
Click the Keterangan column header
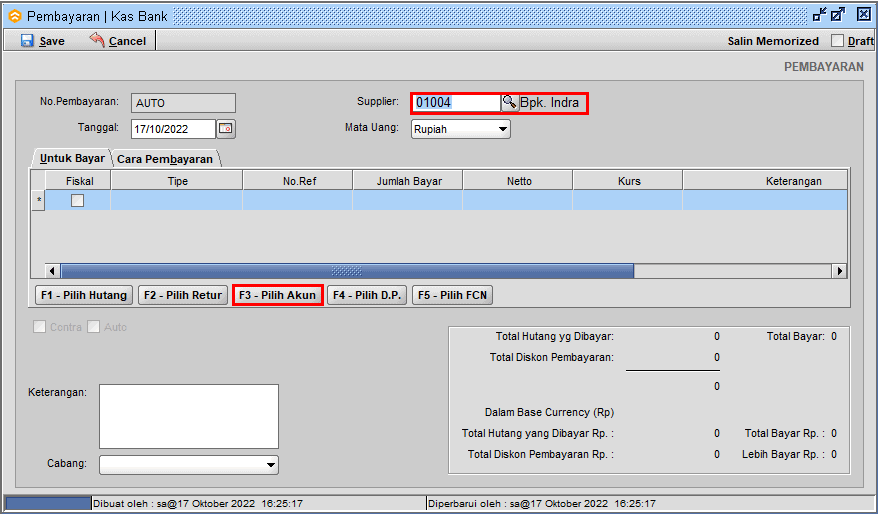coord(765,181)
